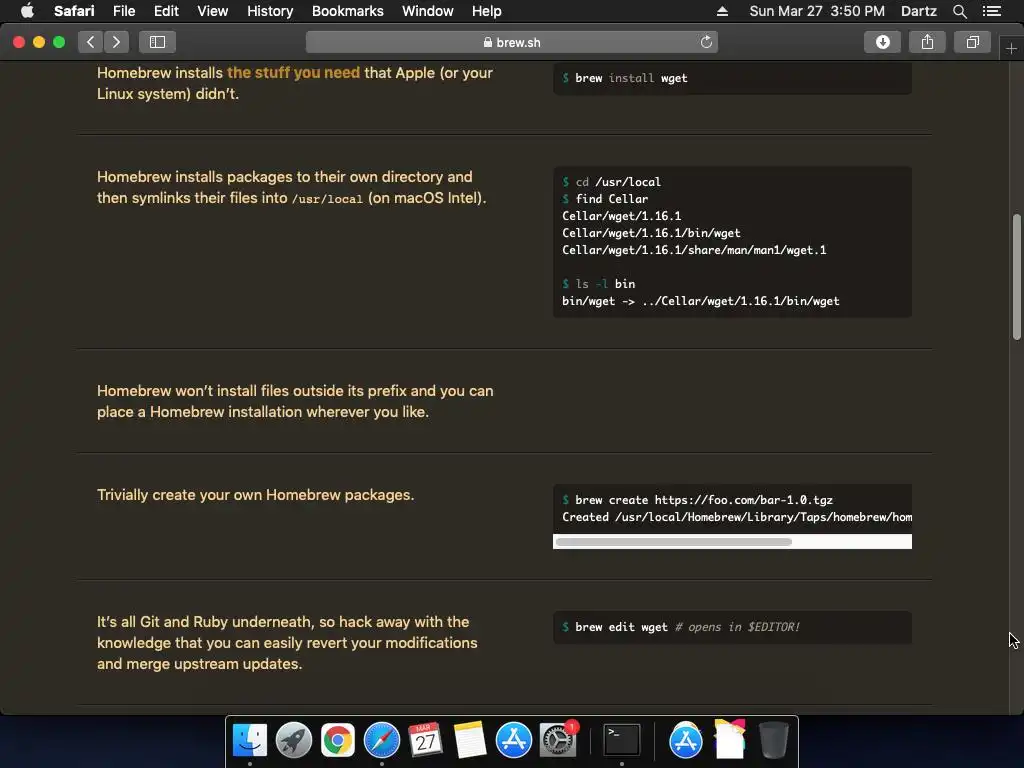Screen dimensions: 1024x768
Task: Click 'Trivially create your own Homebrew packages.' text
Action: [x=255, y=494]
